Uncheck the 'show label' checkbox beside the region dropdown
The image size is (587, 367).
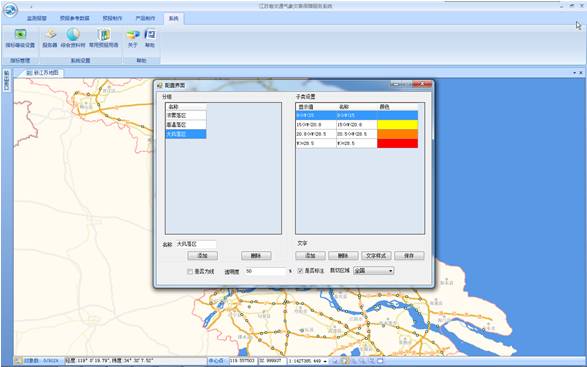pyautogui.click(x=300, y=271)
